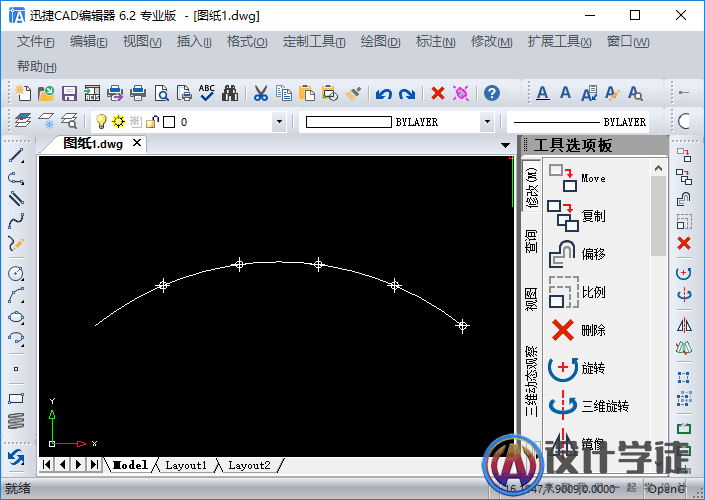
Task: Redo the action with the blue arrow
Action: click(407, 94)
